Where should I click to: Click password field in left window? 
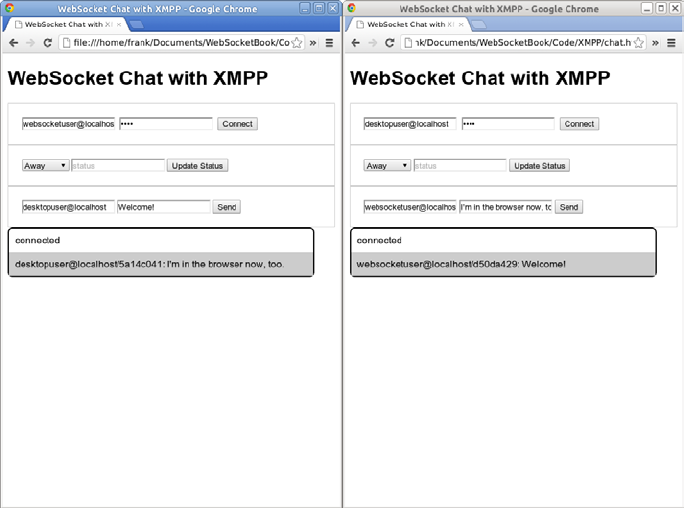point(166,124)
